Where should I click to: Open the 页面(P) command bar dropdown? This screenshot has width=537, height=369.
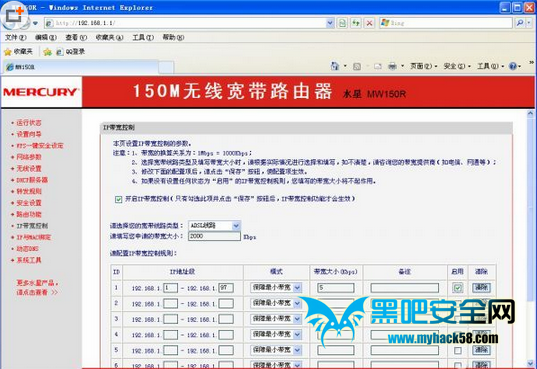coord(424,66)
